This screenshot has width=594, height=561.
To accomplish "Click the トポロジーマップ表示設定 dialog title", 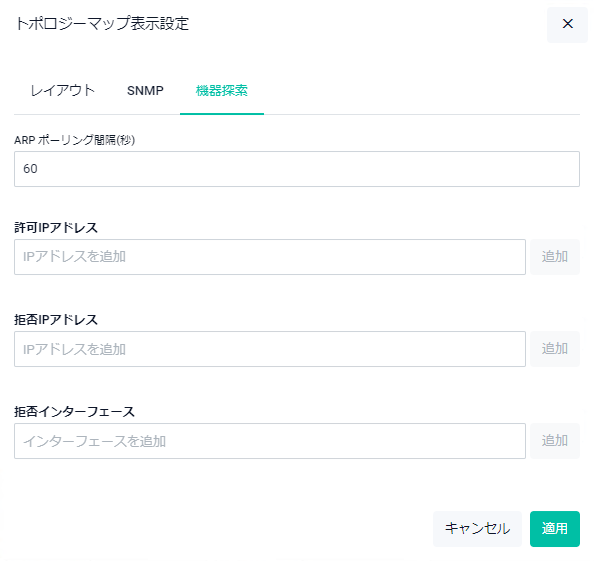I will (102, 23).
